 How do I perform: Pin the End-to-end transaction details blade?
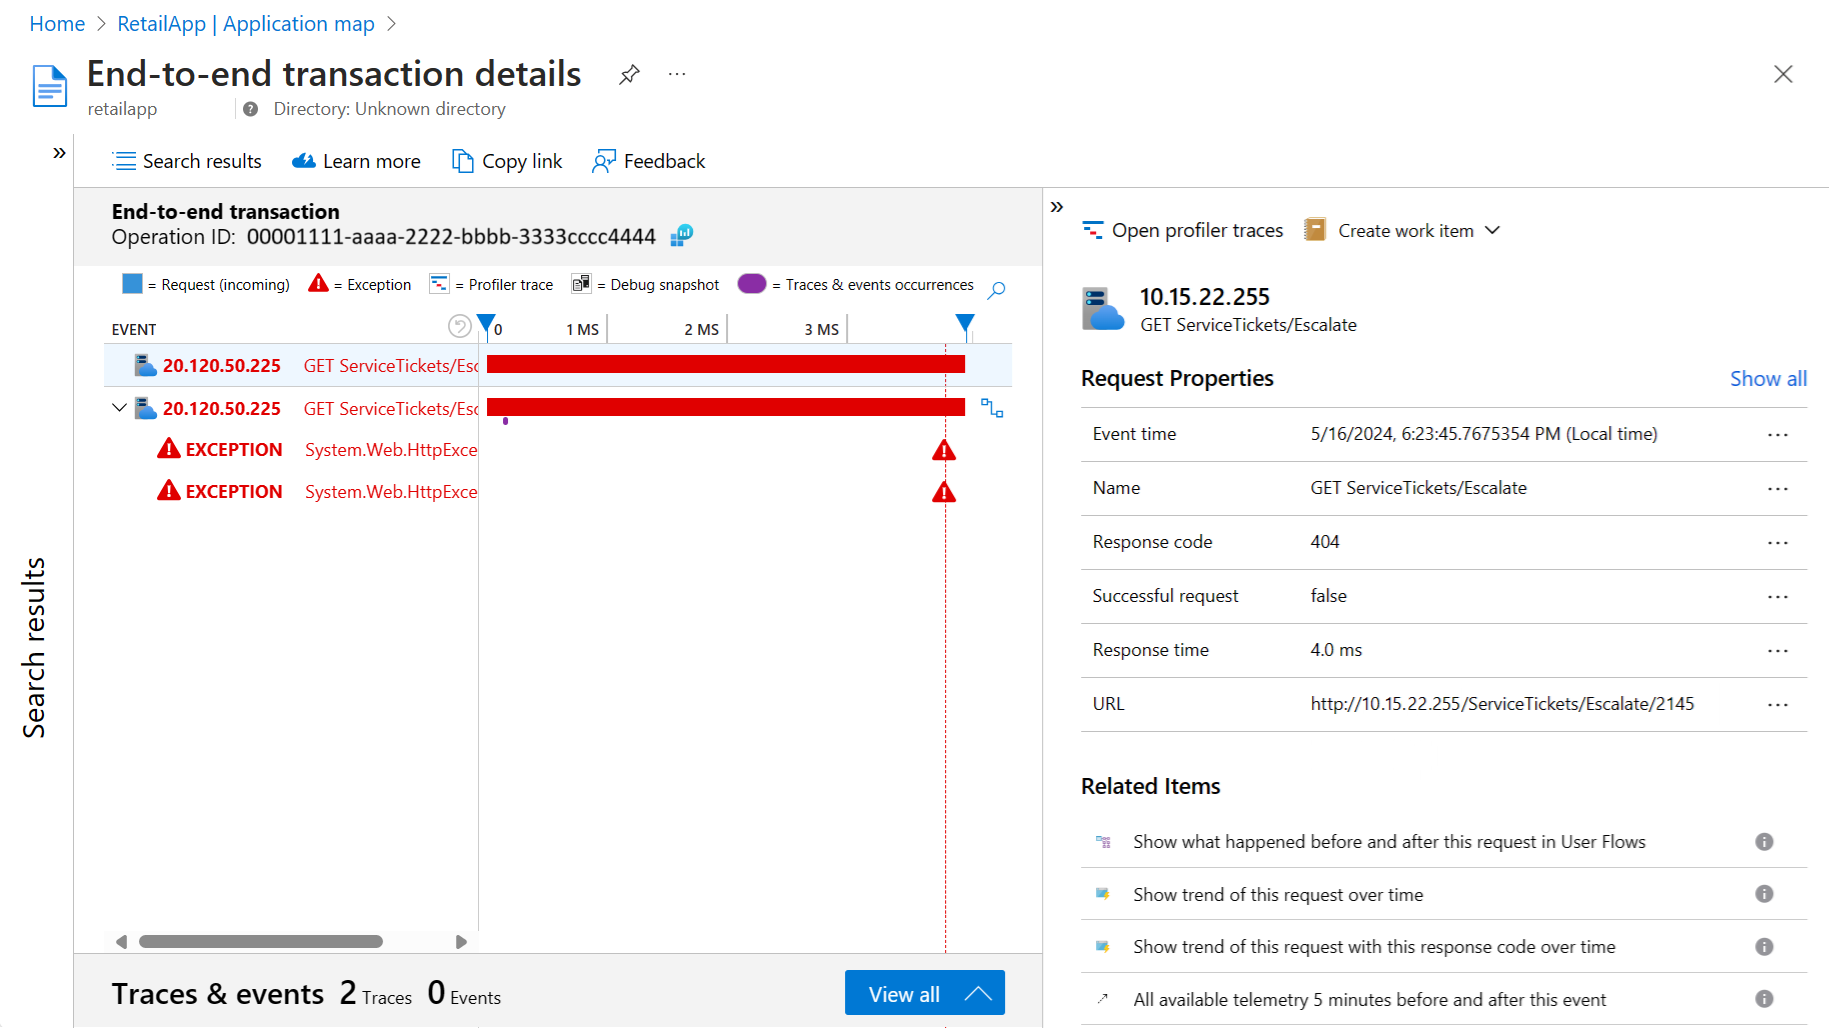(629, 75)
